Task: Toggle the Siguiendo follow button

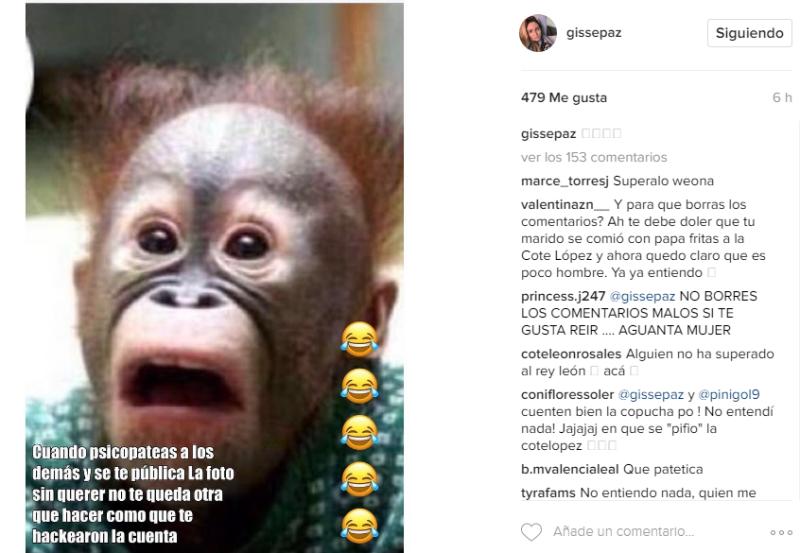Action: click(749, 33)
